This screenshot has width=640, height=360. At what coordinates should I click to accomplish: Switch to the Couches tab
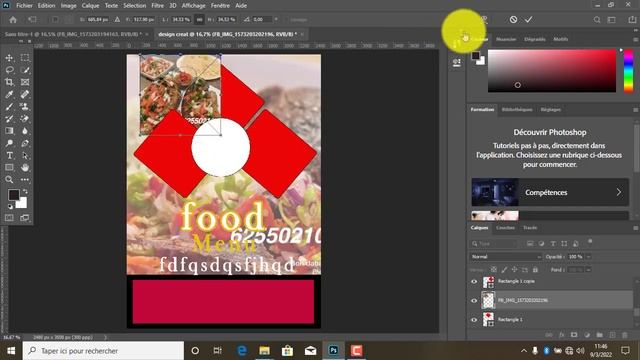click(x=505, y=228)
